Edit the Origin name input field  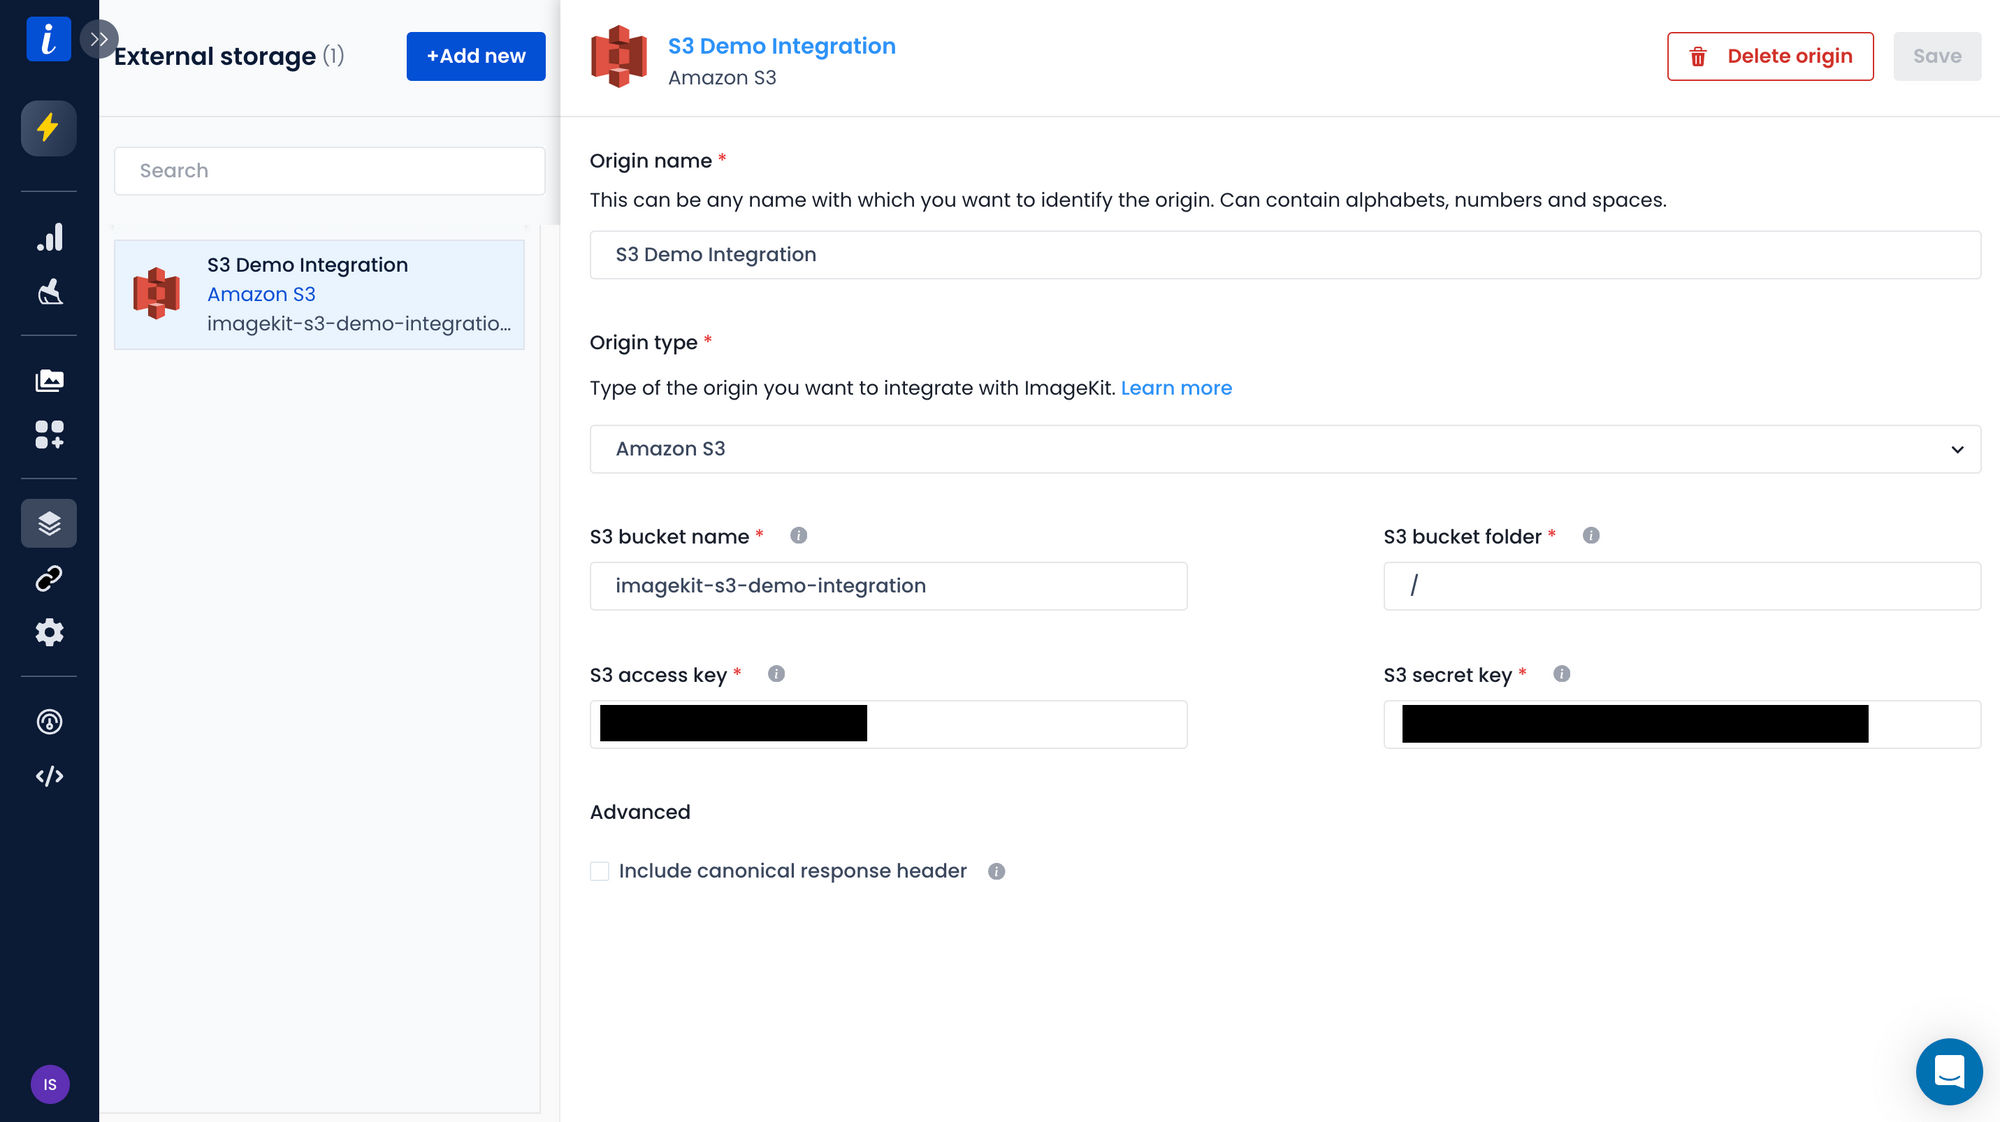coord(1285,255)
